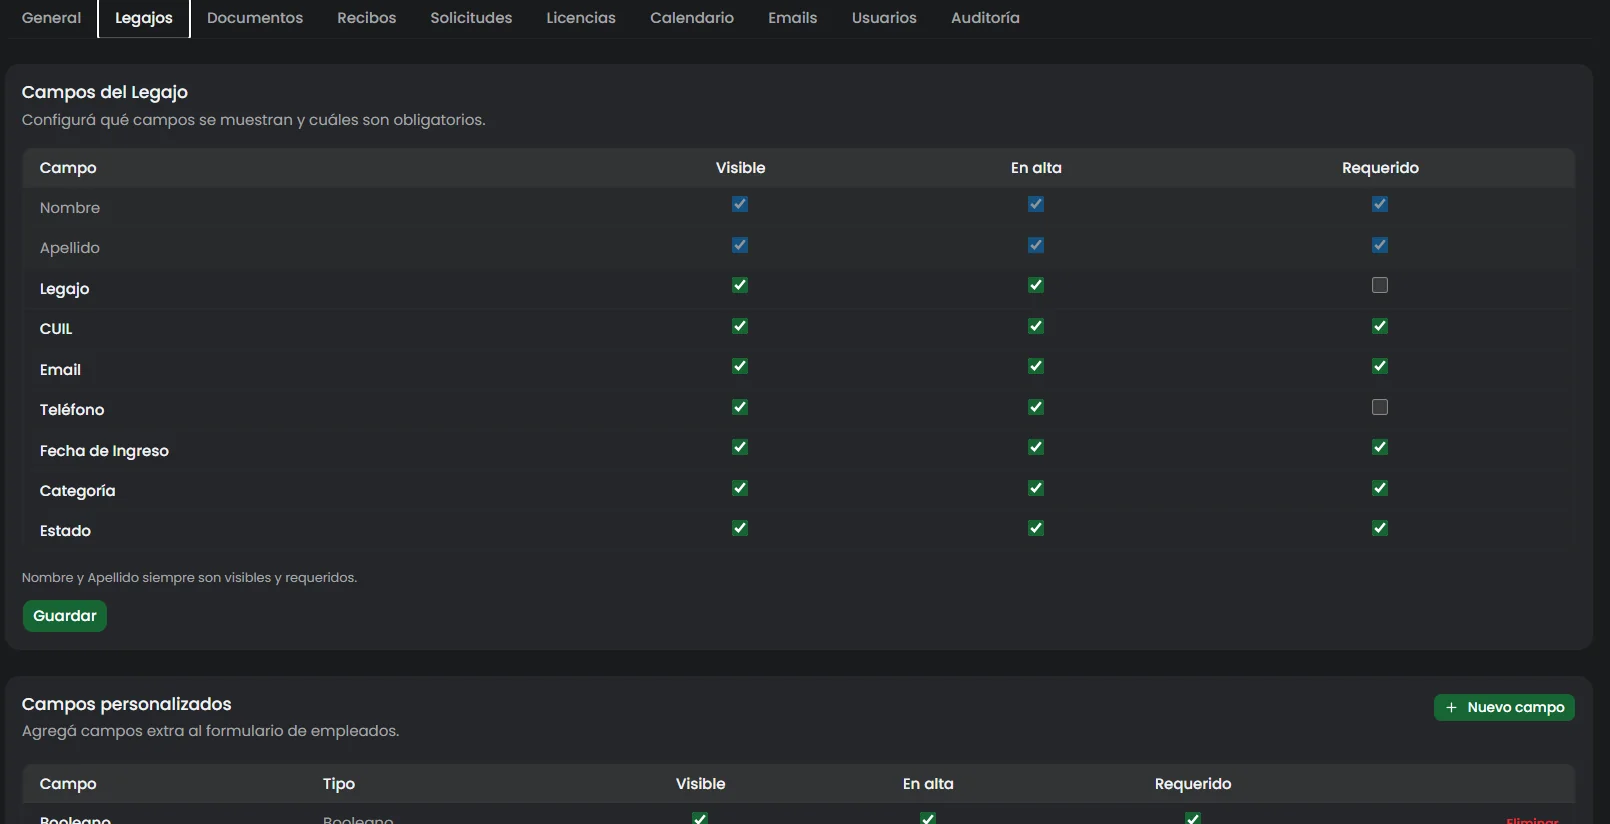Uncheck Visible for the Categoría field

(740, 488)
